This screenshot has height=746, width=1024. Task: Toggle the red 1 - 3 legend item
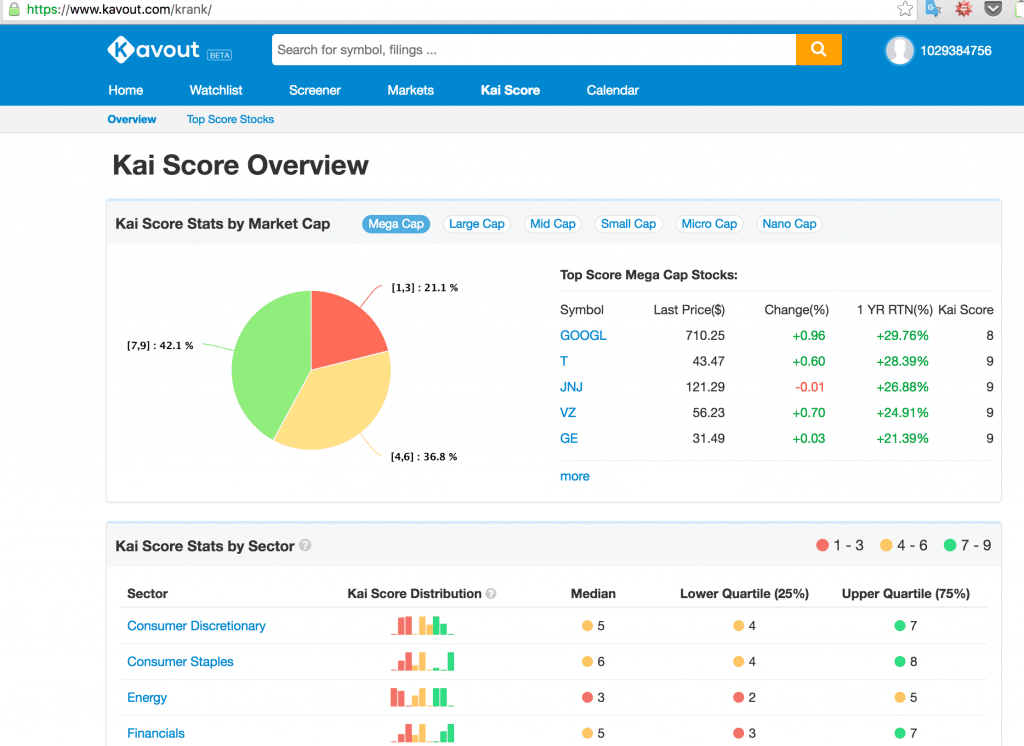pos(840,546)
